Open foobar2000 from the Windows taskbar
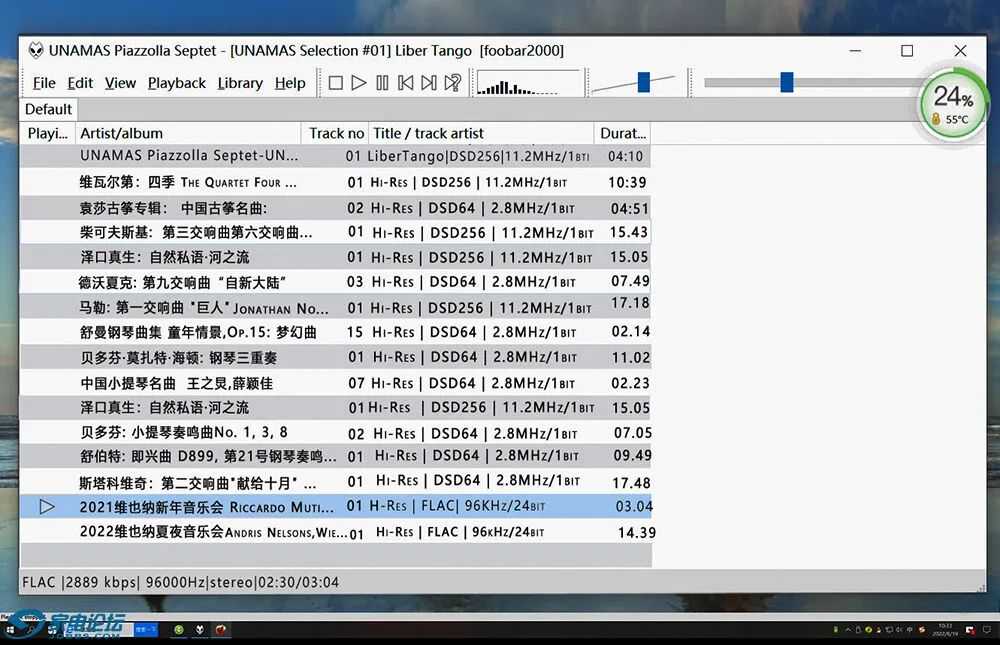Image resolution: width=1000 pixels, height=645 pixels. pyautogui.click(x=200, y=630)
